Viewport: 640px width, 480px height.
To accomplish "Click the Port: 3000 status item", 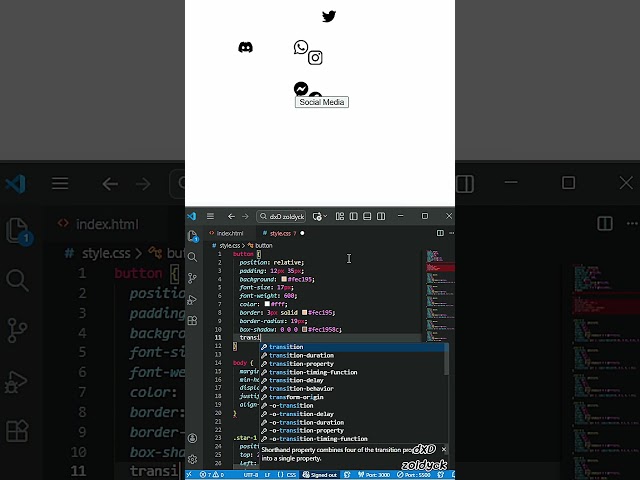I will point(374,475).
